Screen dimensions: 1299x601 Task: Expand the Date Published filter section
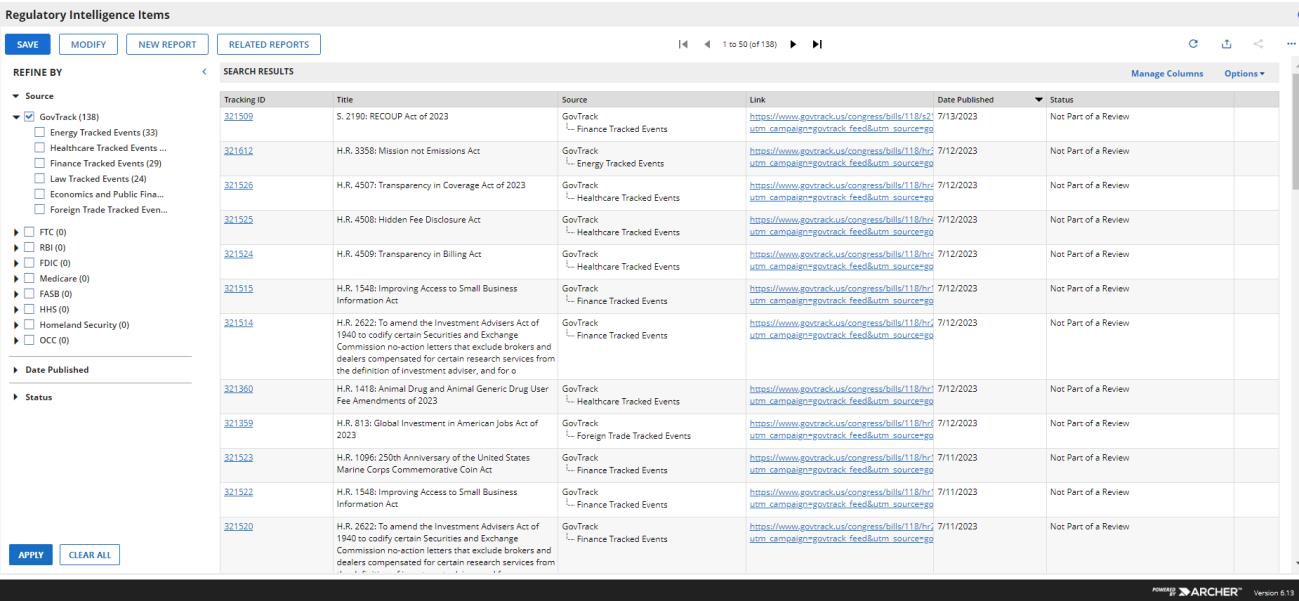coord(56,370)
